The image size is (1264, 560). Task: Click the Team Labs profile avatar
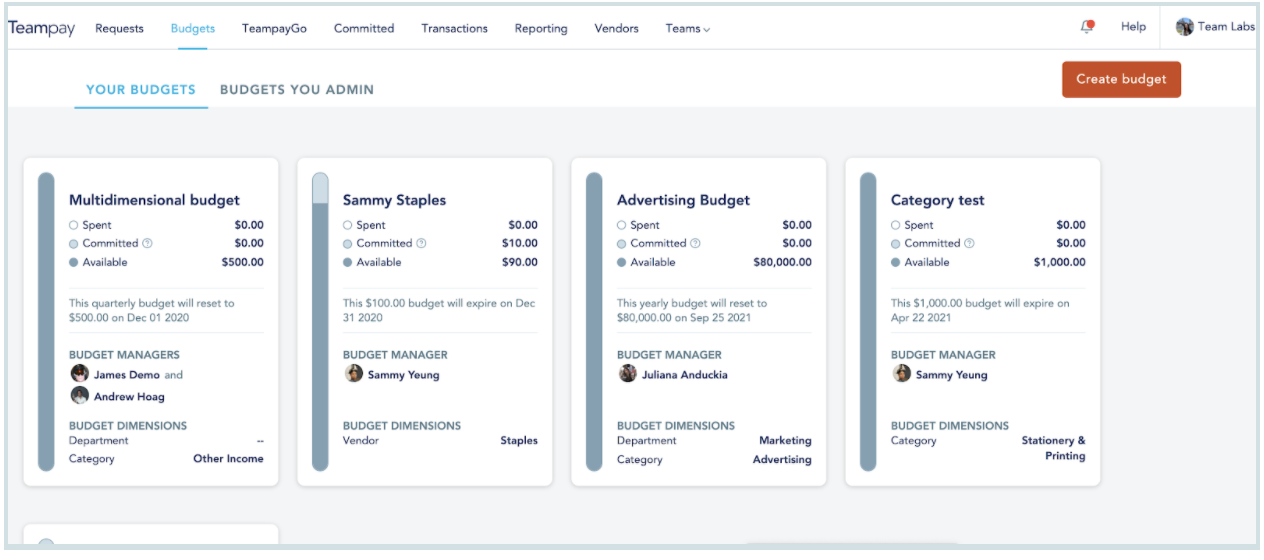(1185, 27)
